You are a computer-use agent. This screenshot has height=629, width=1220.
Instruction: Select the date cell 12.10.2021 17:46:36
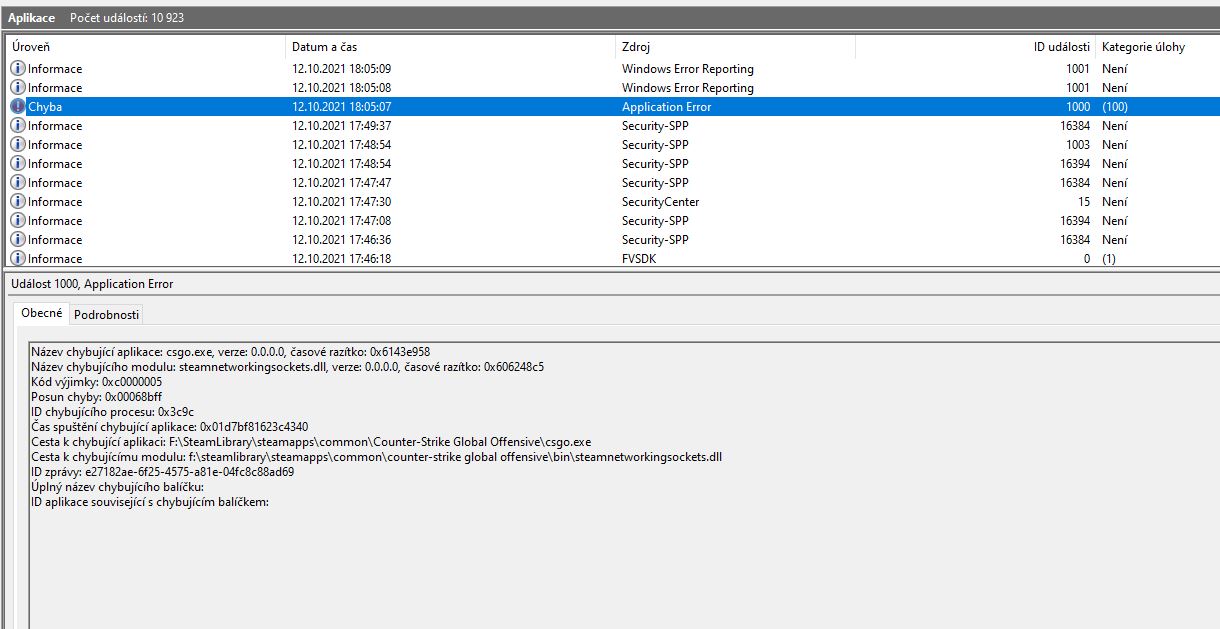341,240
